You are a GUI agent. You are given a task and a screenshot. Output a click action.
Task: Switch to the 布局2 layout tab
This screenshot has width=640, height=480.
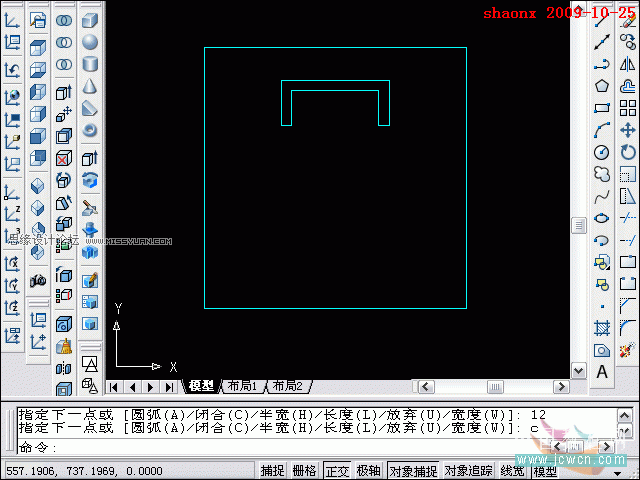tap(288, 386)
